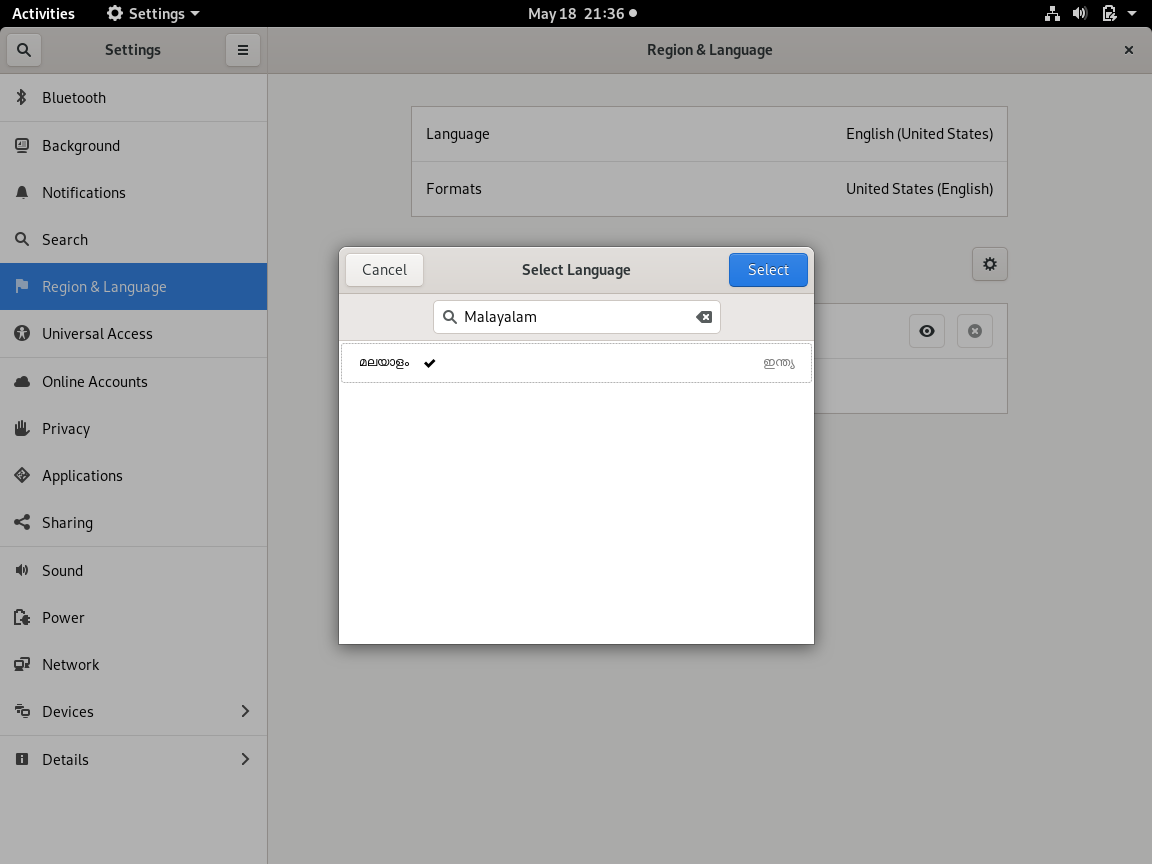
Task: Open the volume icon in top bar
Action: click(1080, 13)
